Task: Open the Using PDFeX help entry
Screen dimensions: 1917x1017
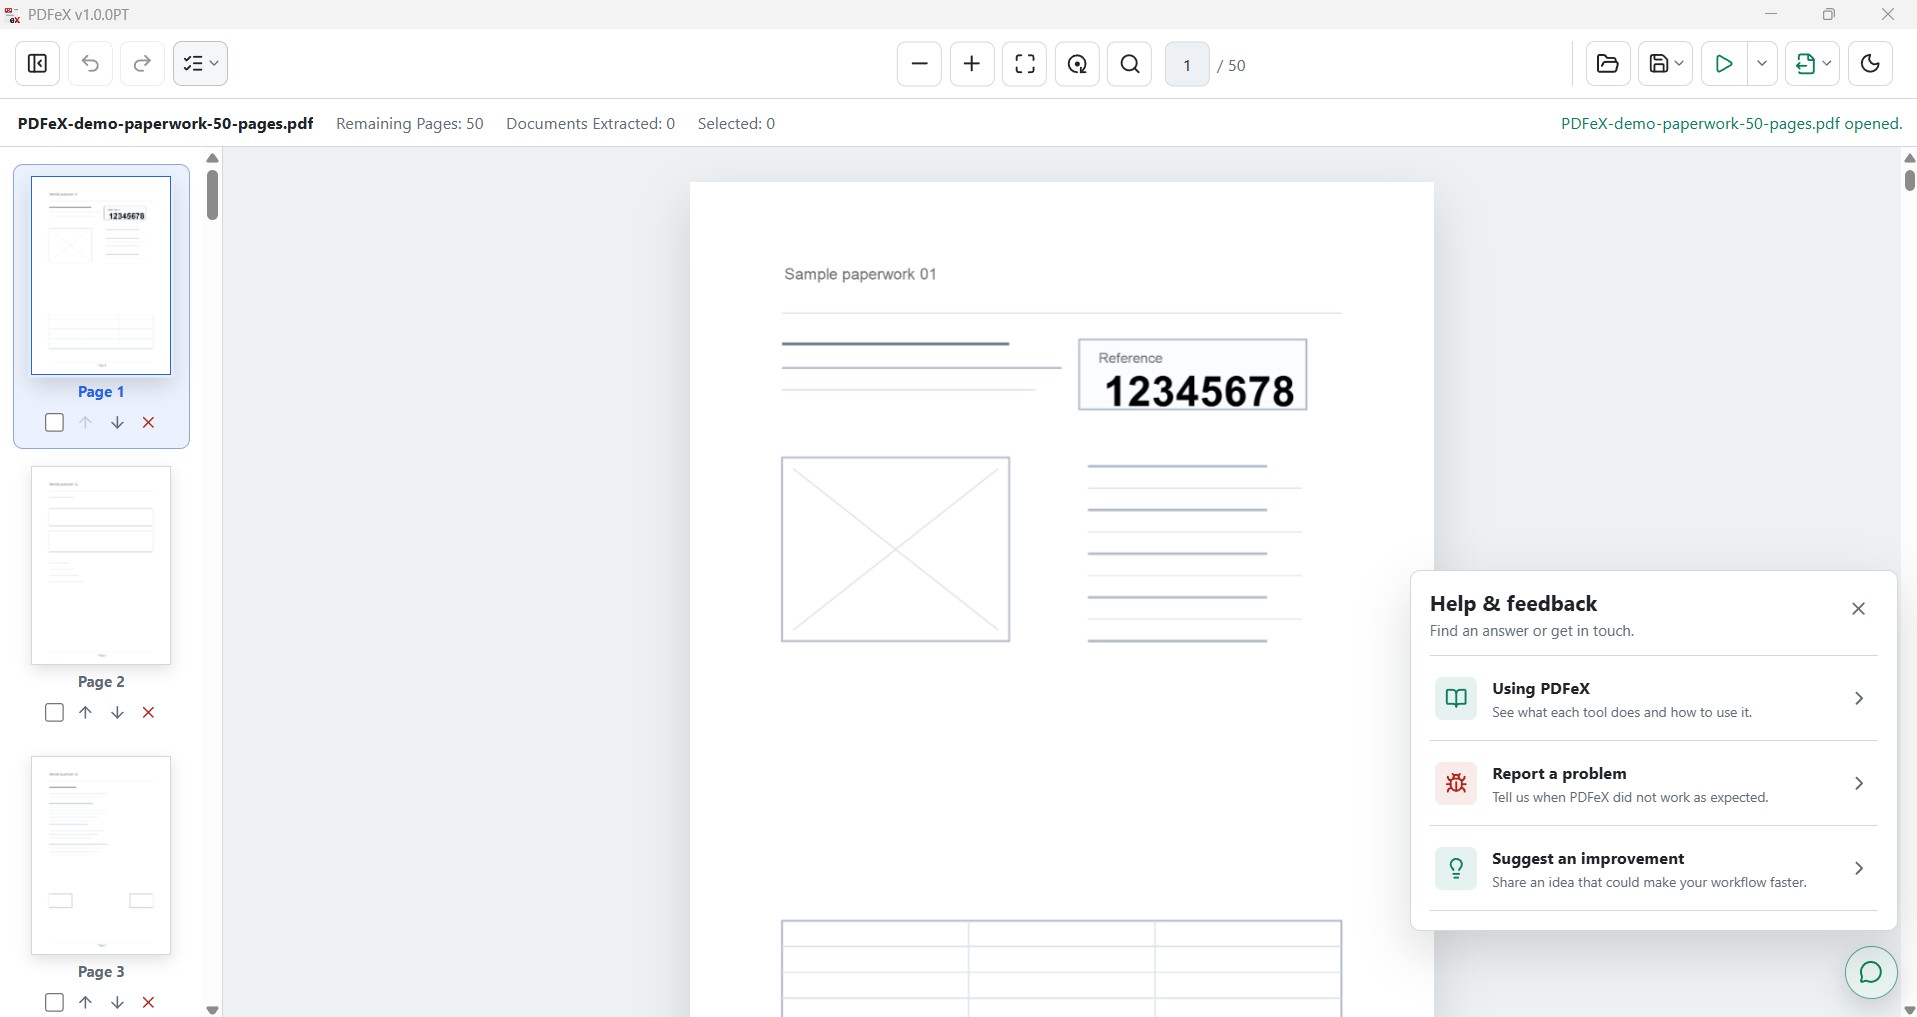Action: [1653, 698]
